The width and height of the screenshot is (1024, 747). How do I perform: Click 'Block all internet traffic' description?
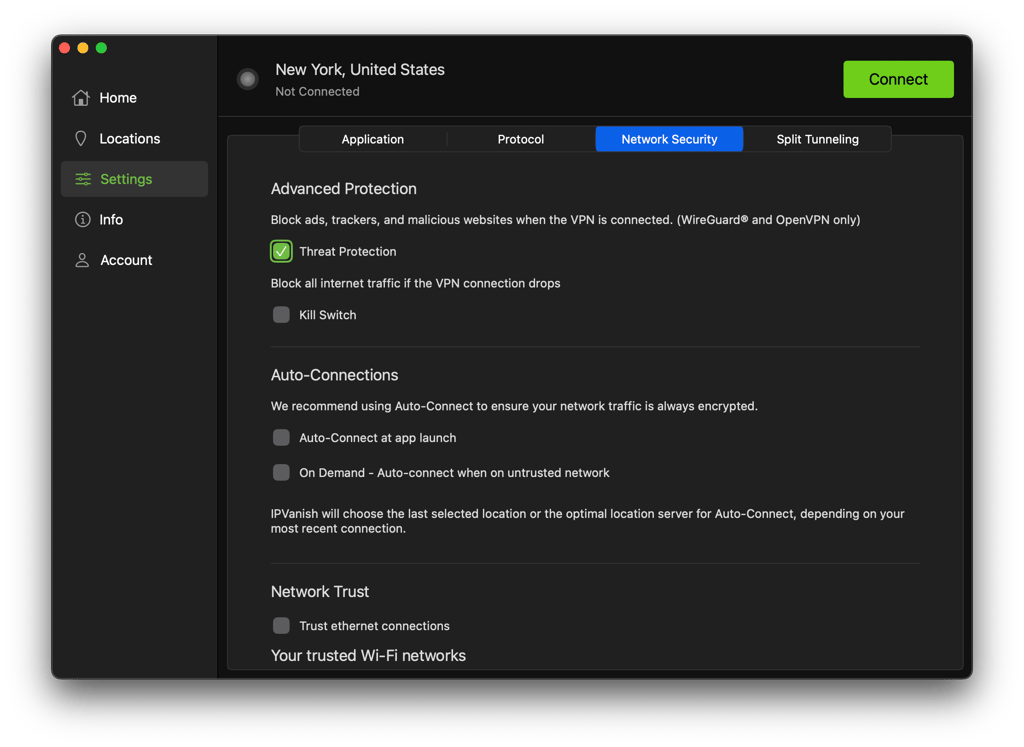point(415,283)
